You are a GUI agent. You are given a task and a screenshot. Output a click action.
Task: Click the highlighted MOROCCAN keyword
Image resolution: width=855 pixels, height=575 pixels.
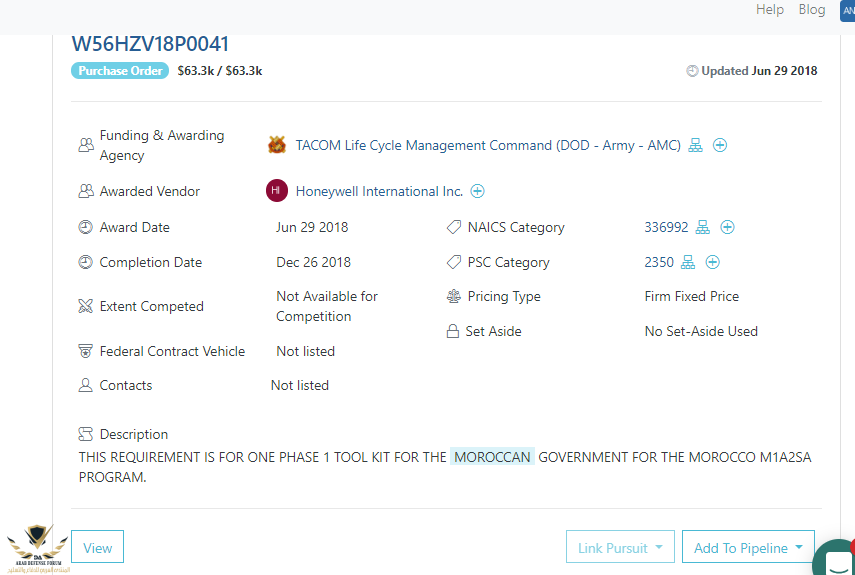pyautogui.click(x=492, y=457)
